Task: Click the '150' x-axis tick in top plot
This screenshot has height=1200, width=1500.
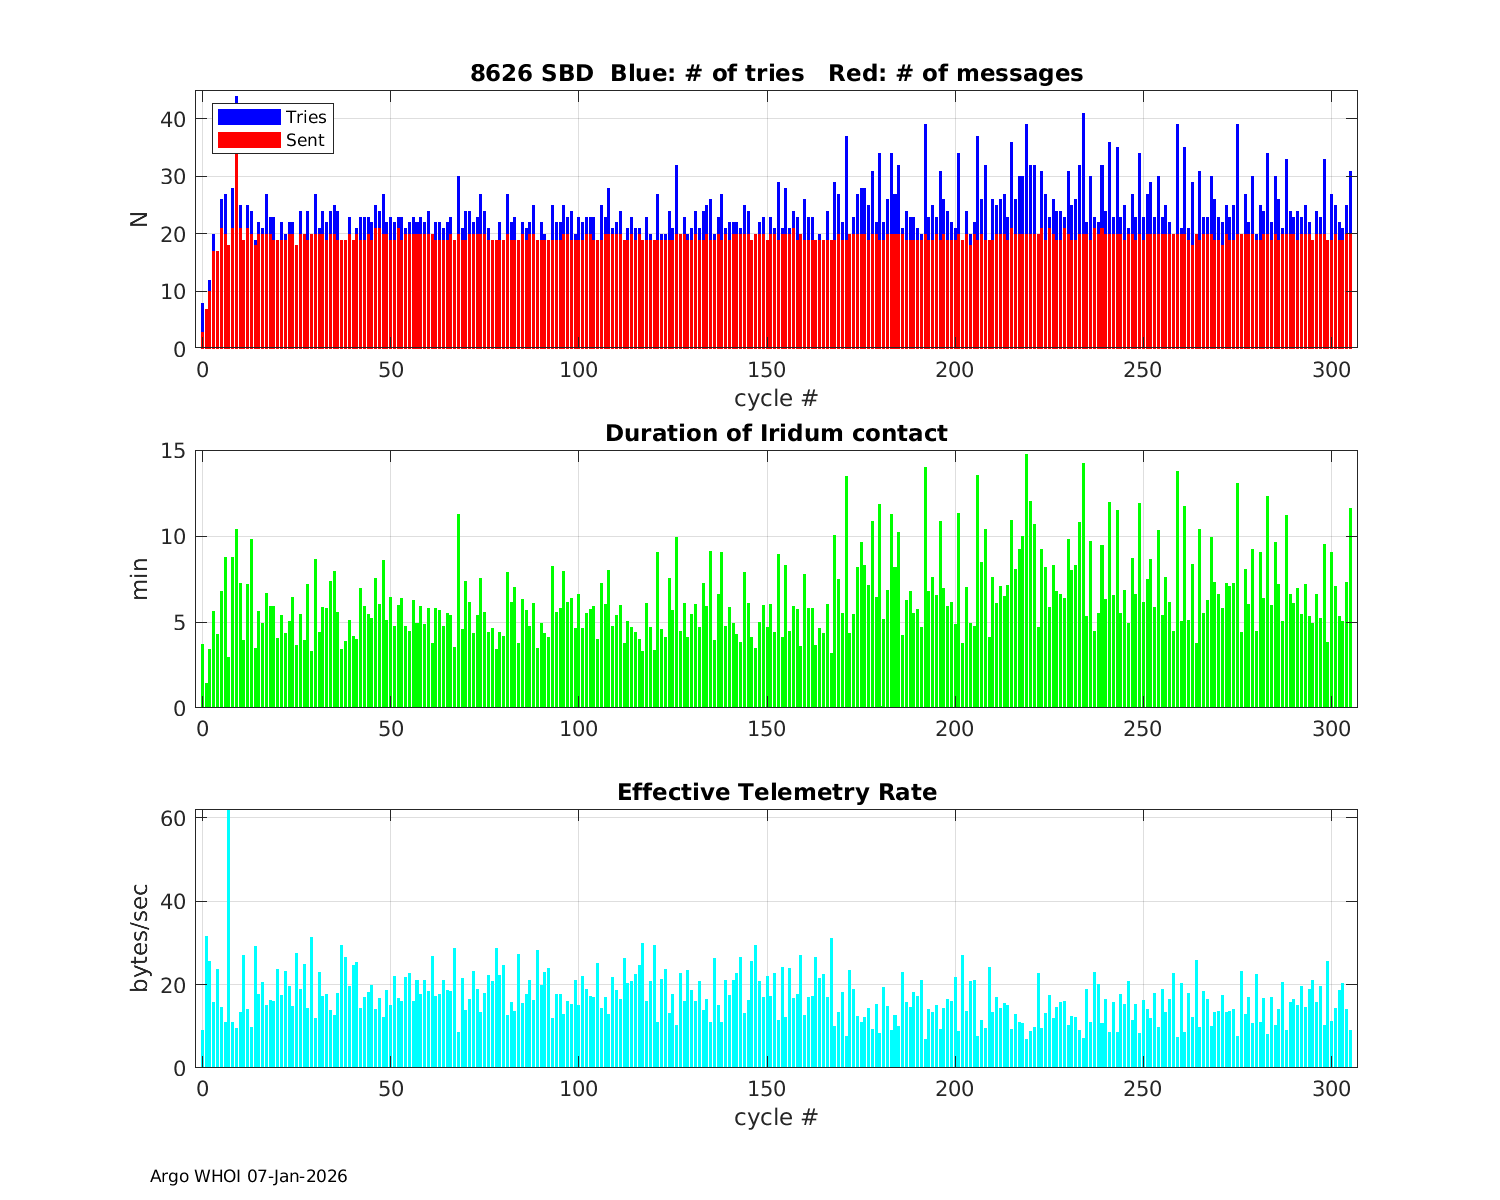Action: [766, 369]
